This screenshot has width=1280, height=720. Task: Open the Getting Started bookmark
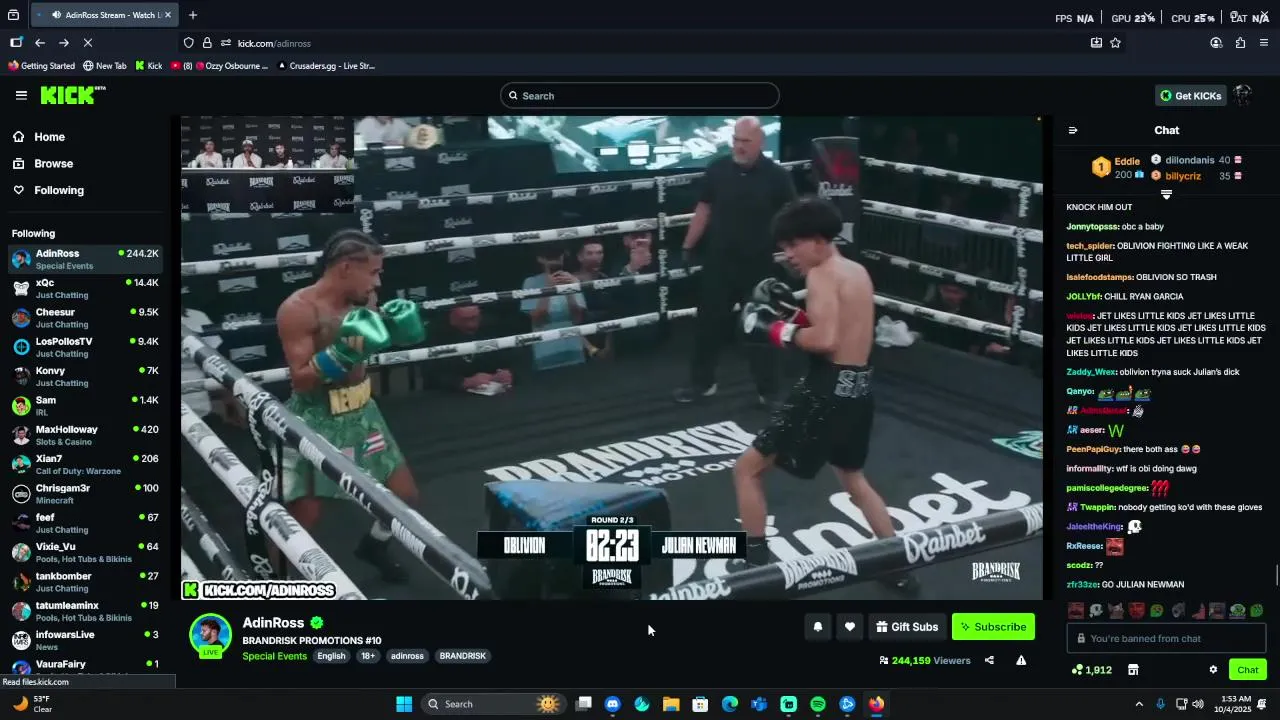41,66
